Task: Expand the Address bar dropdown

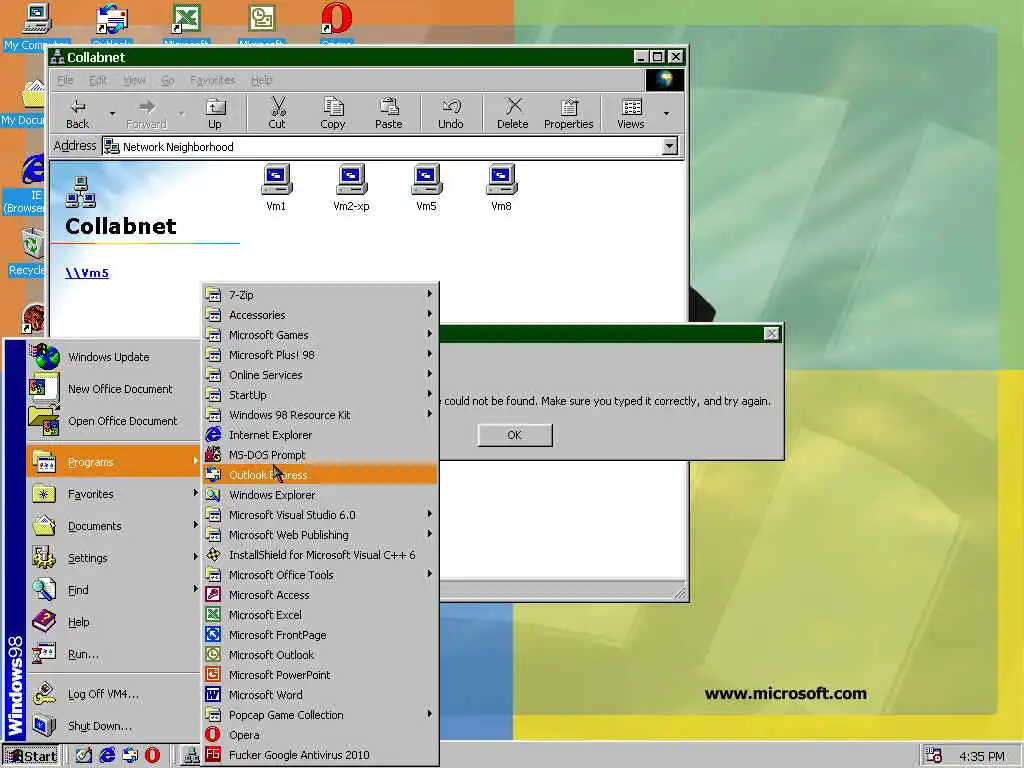Action: tap(669, 146)
